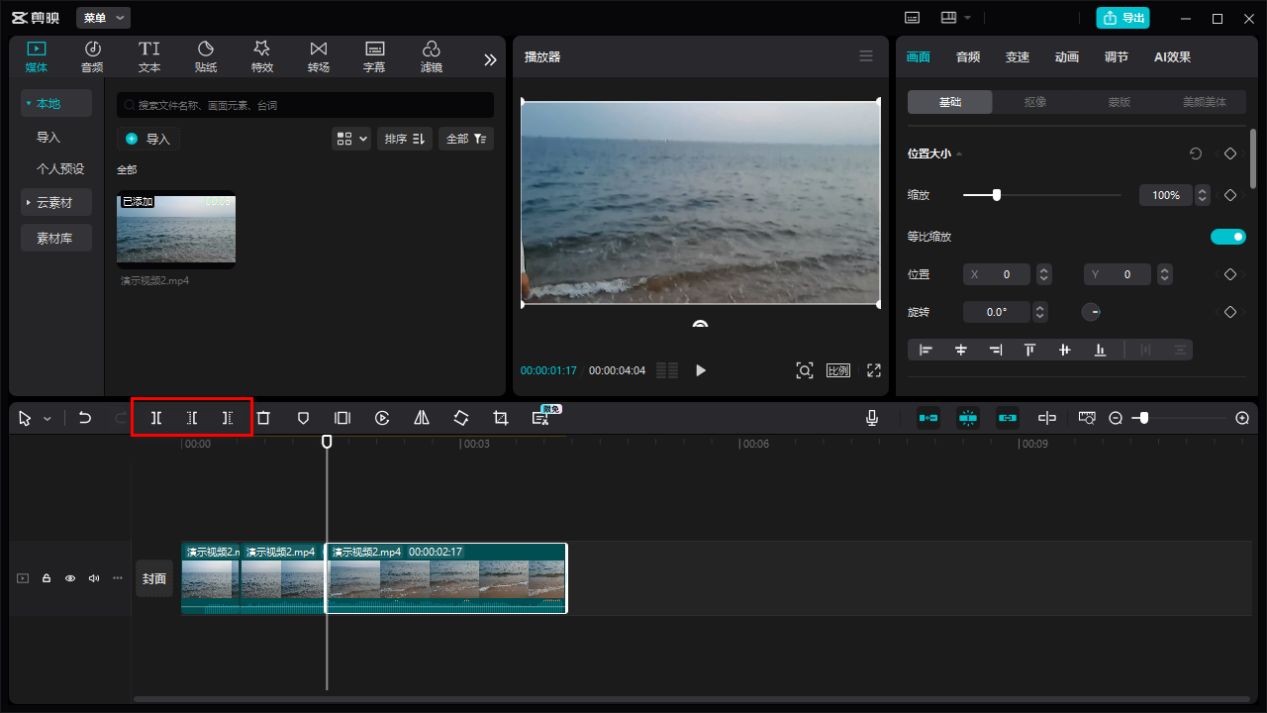The image size is (1267, 713).
Task: Toggle auto-snap button in timeline toolbar
Action: click(967, 418)
